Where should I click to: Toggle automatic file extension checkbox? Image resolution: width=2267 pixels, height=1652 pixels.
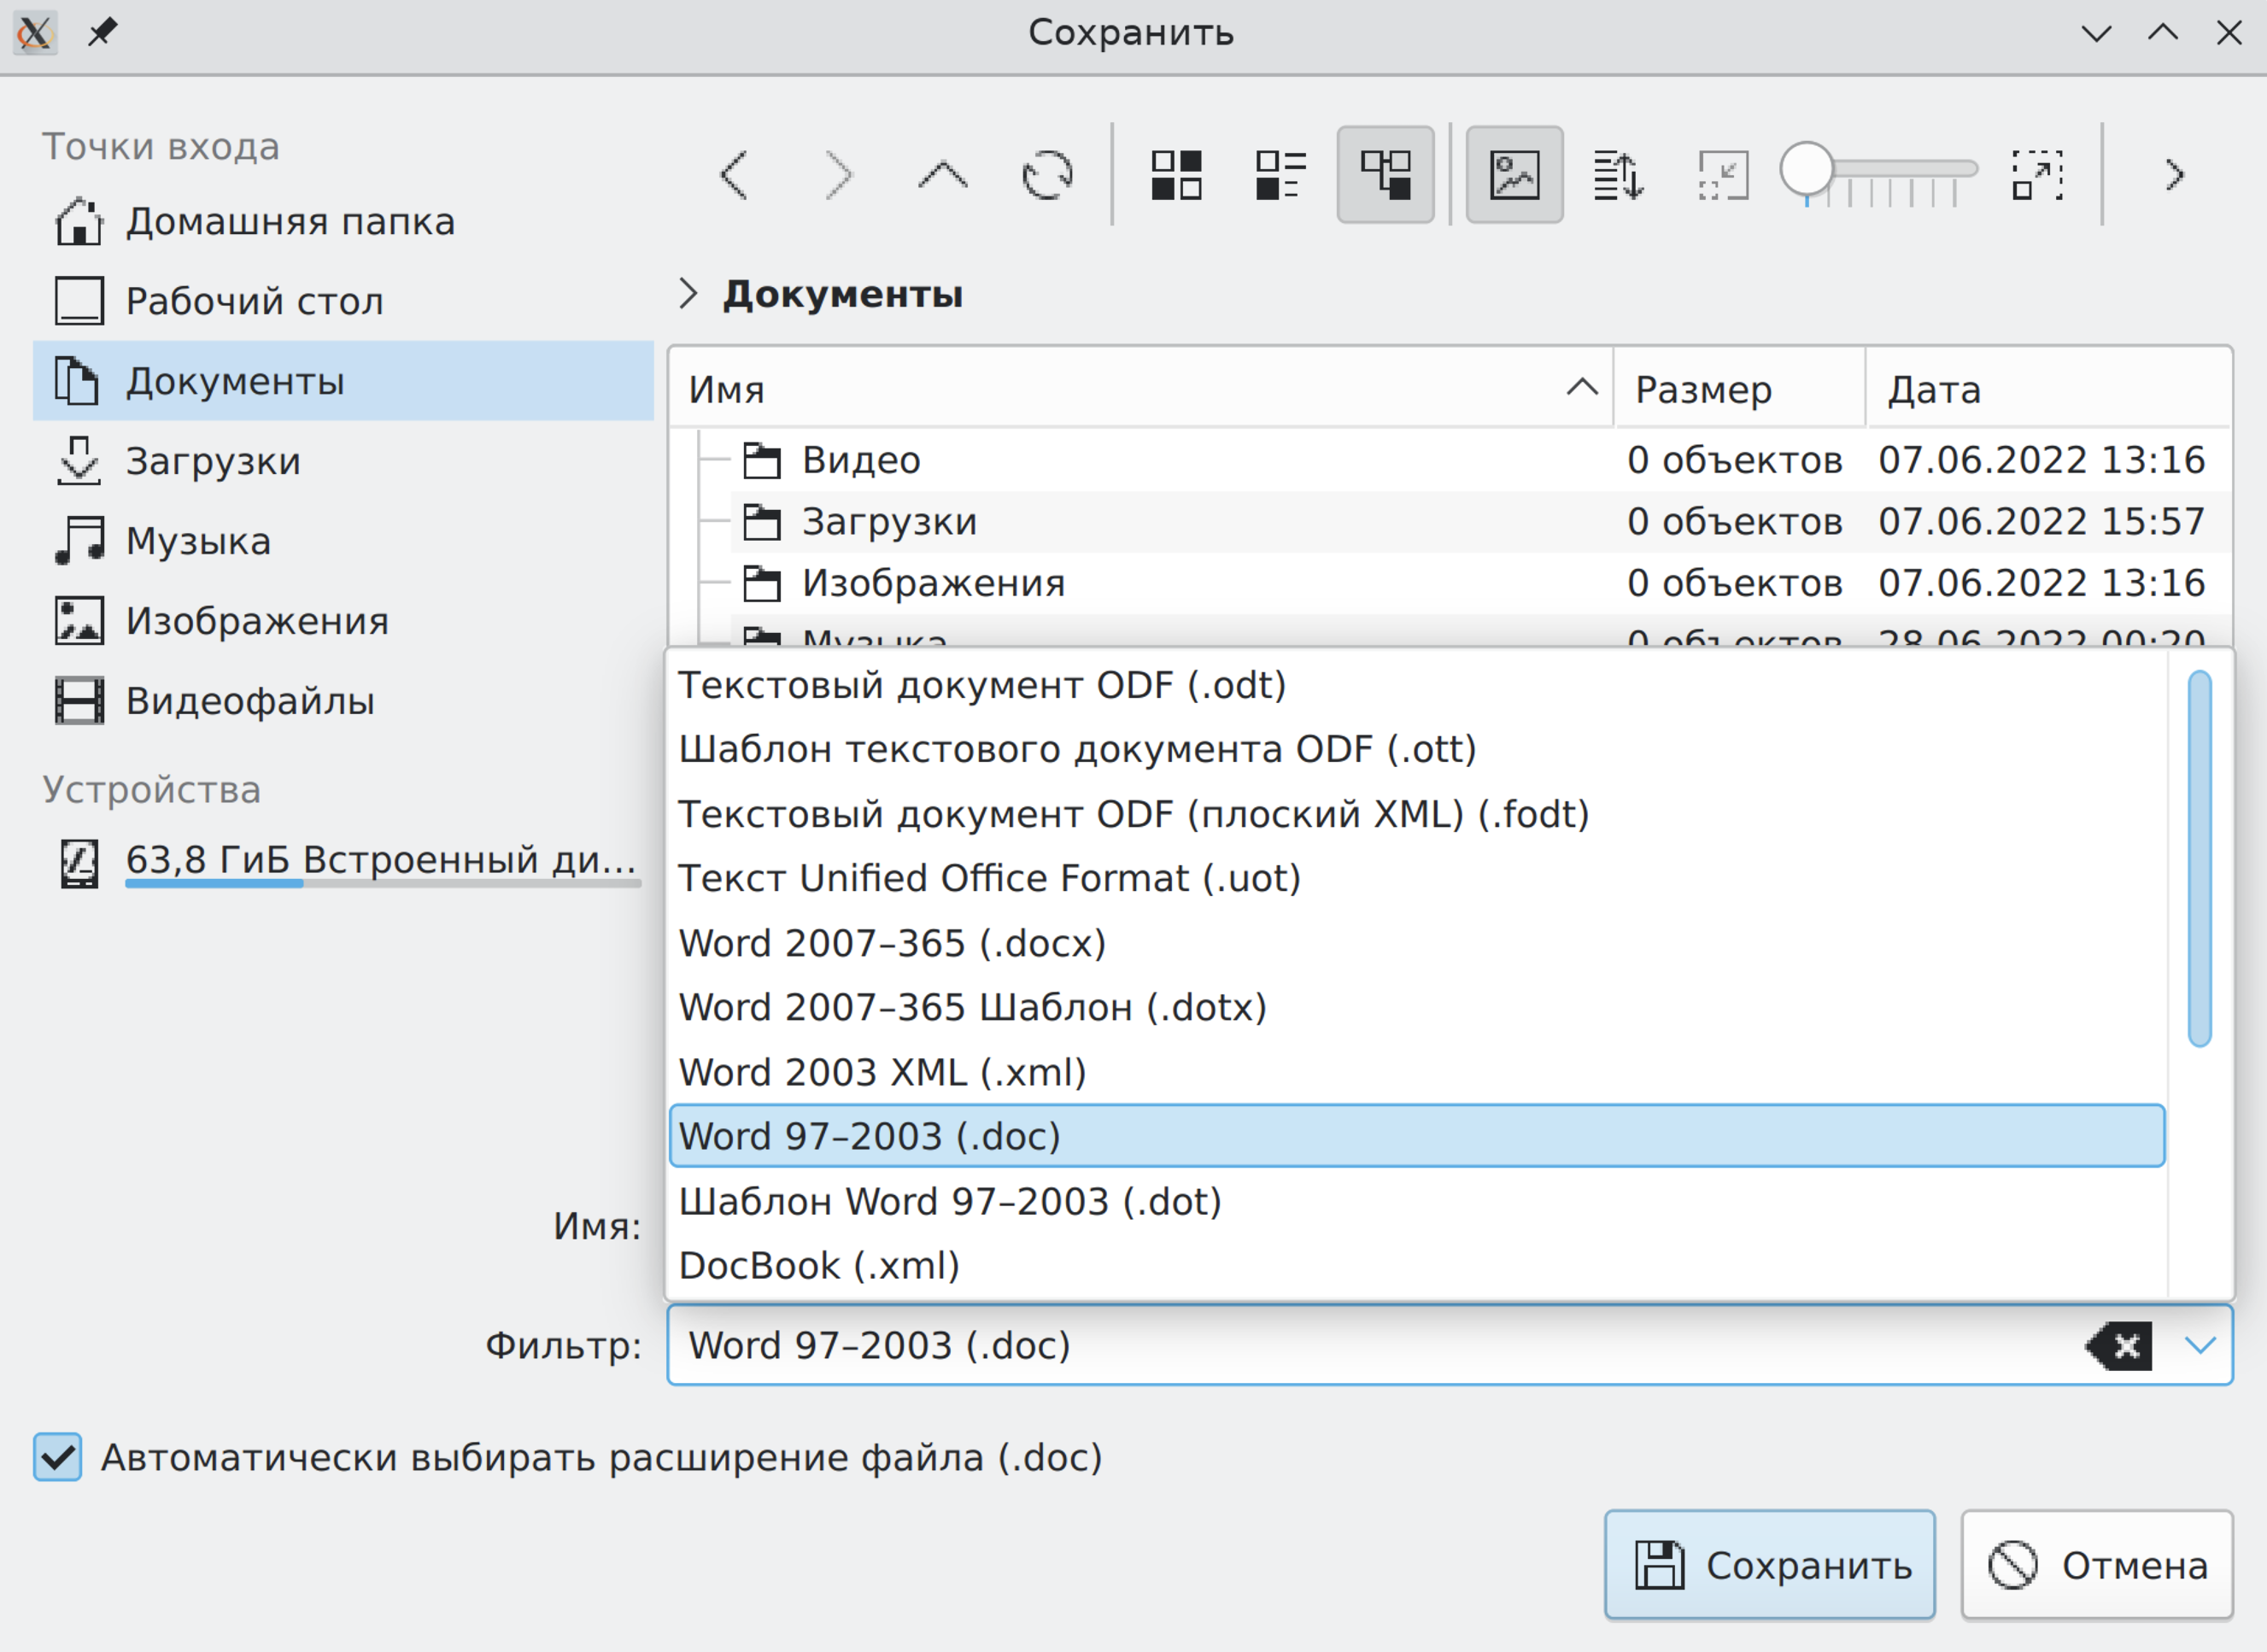(57, 1458)
